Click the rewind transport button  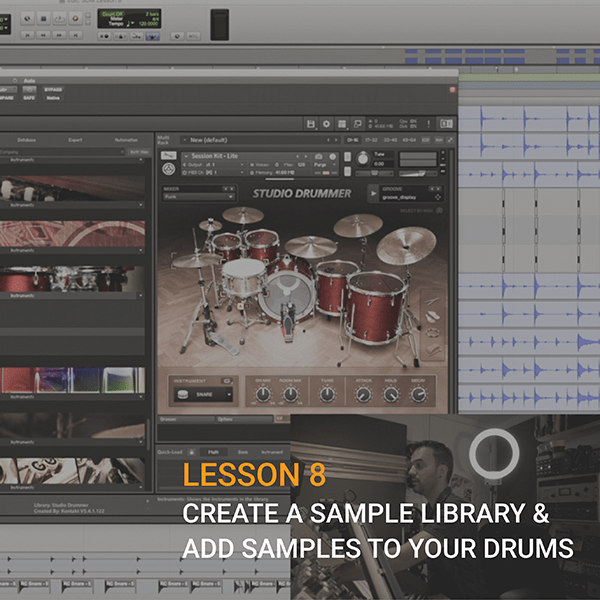pos(43,35)
